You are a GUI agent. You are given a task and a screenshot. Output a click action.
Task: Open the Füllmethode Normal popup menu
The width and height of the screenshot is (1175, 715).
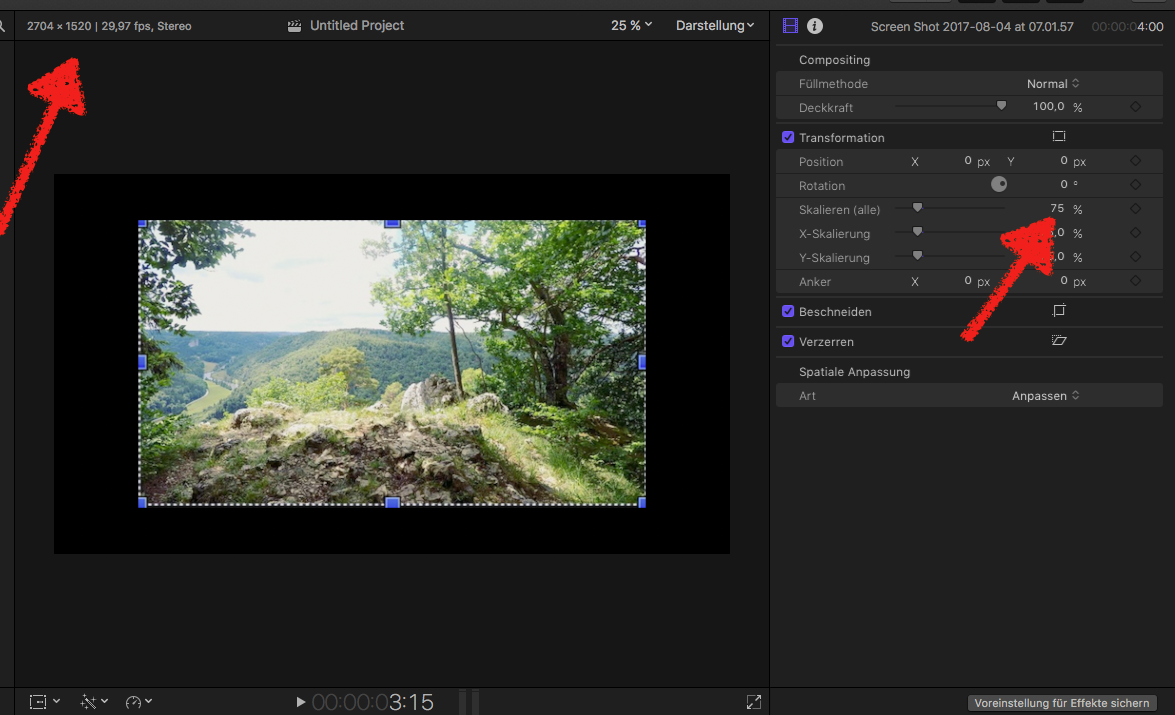1053,84
